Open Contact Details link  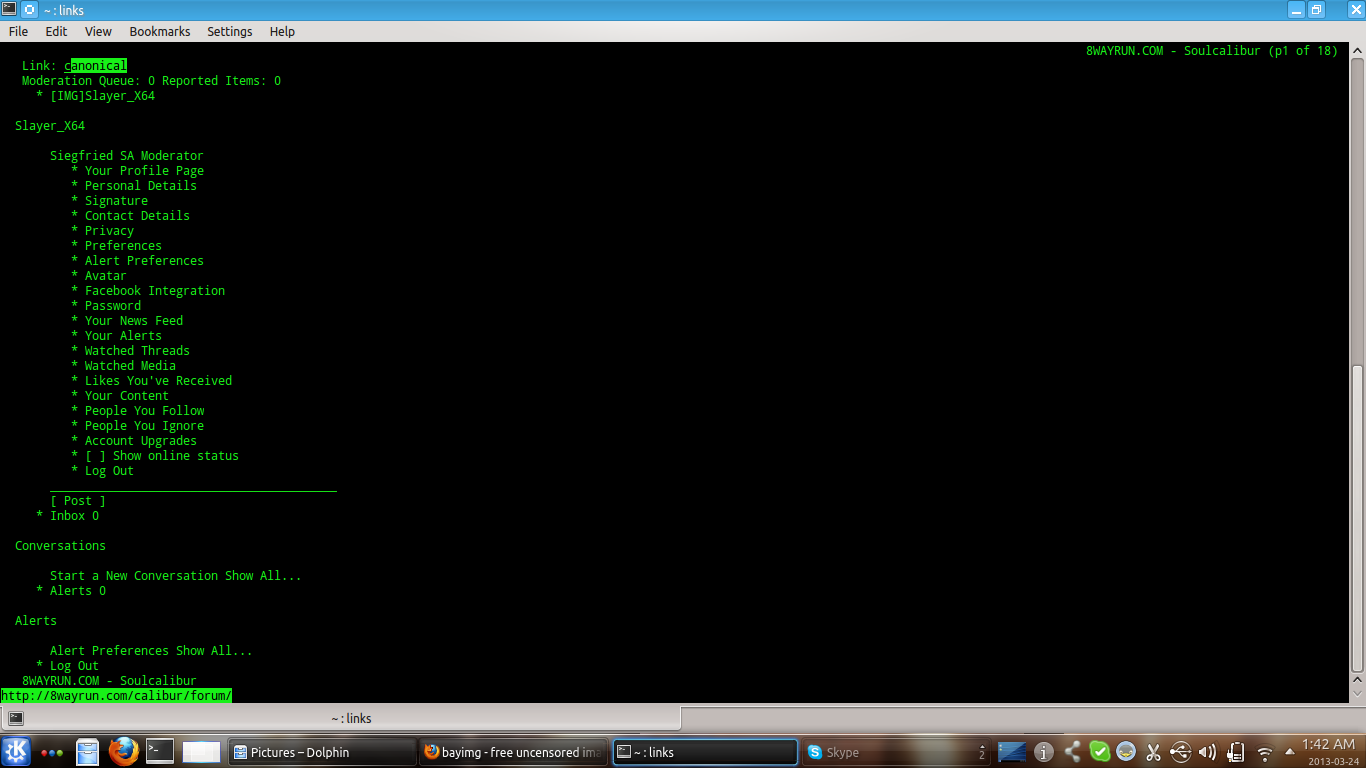[x=137, y=216]
